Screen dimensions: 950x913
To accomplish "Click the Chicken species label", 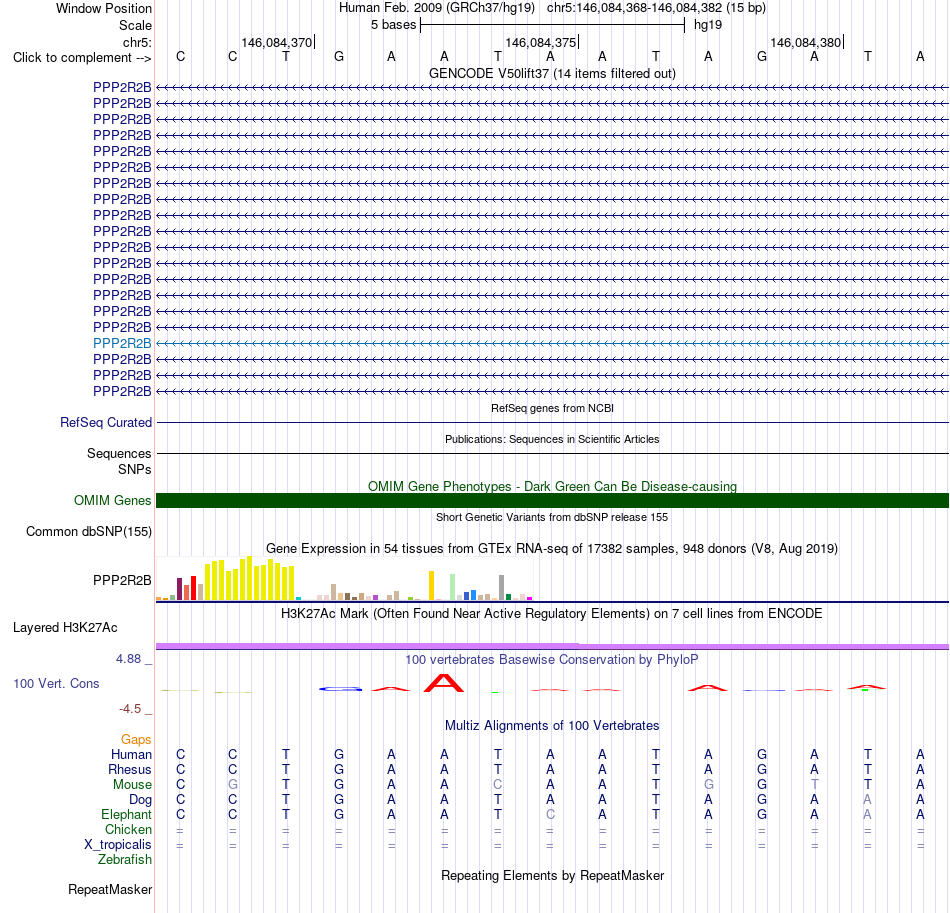I will tap(128, 829).
